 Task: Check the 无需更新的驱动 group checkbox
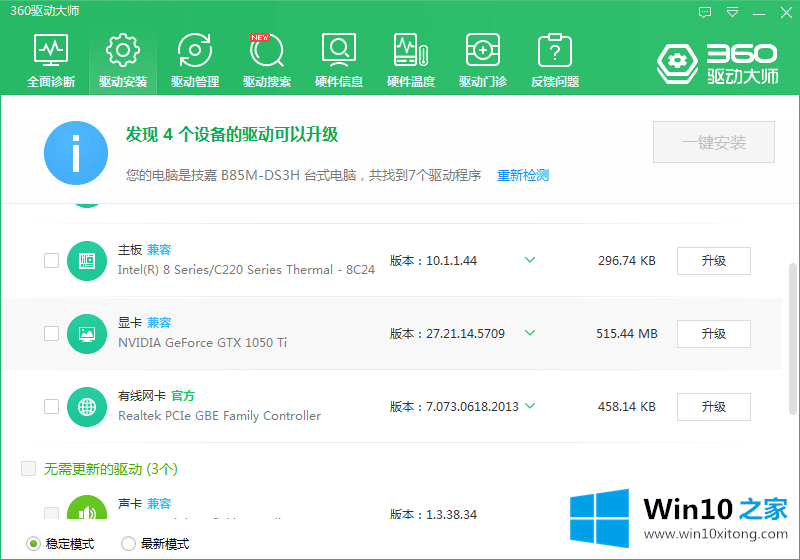(x=29, y=469)
